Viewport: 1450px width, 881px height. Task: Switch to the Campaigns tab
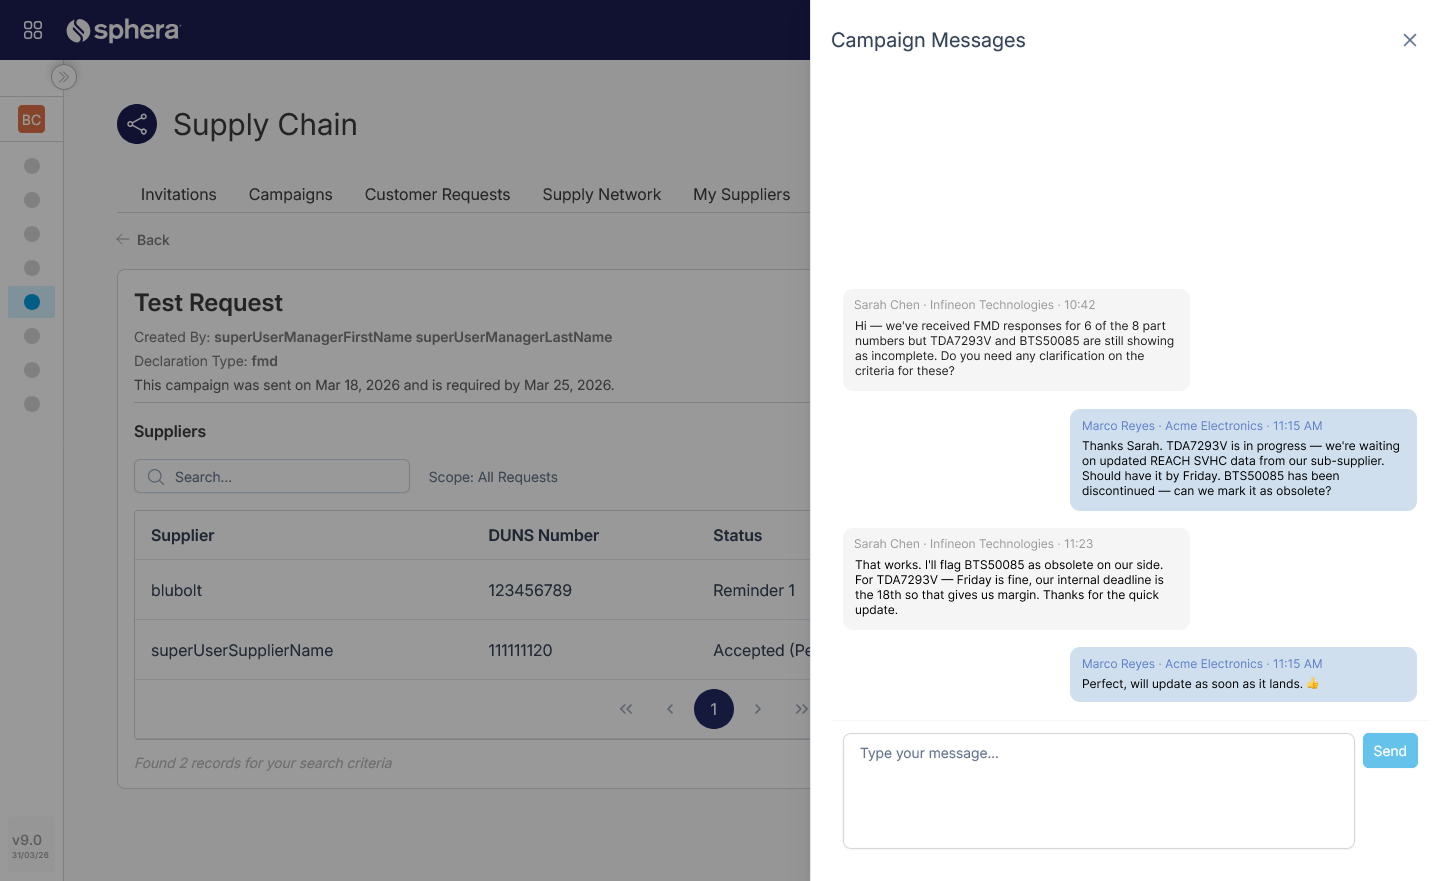(290, 194)
